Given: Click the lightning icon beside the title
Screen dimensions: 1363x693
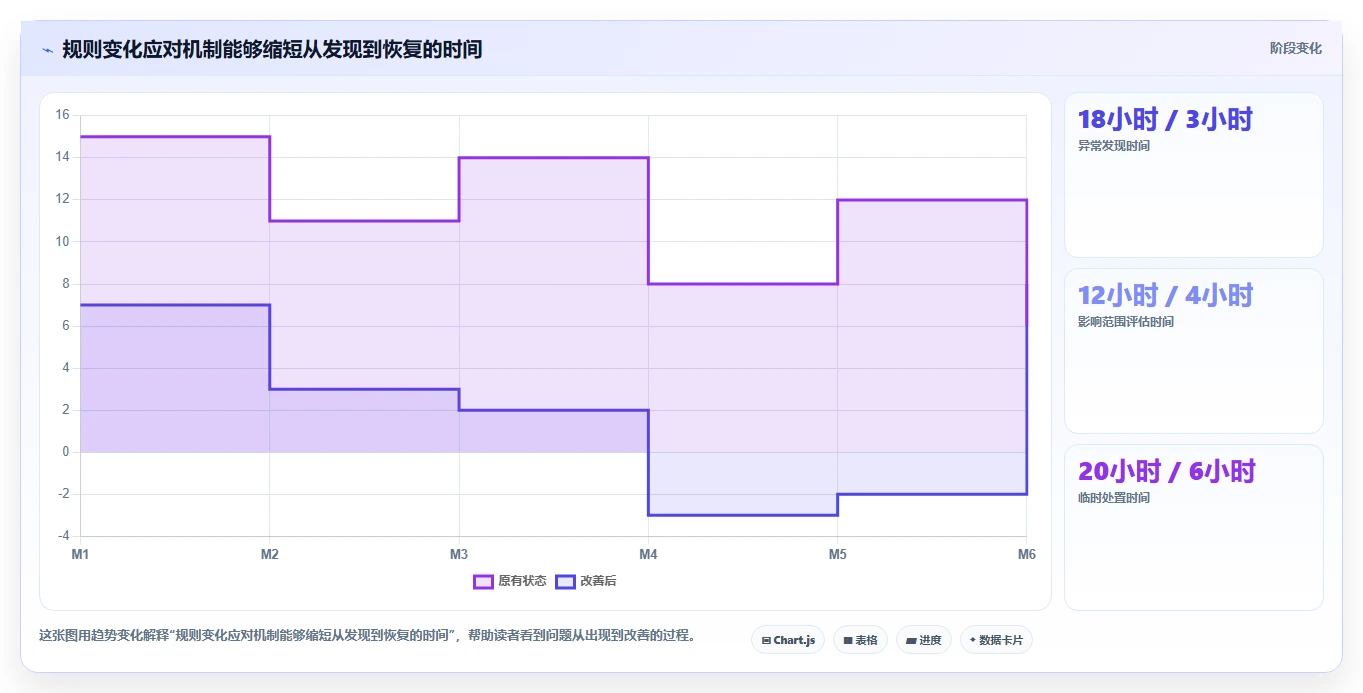Looking at the screenshot, I should tap(48, 49).
